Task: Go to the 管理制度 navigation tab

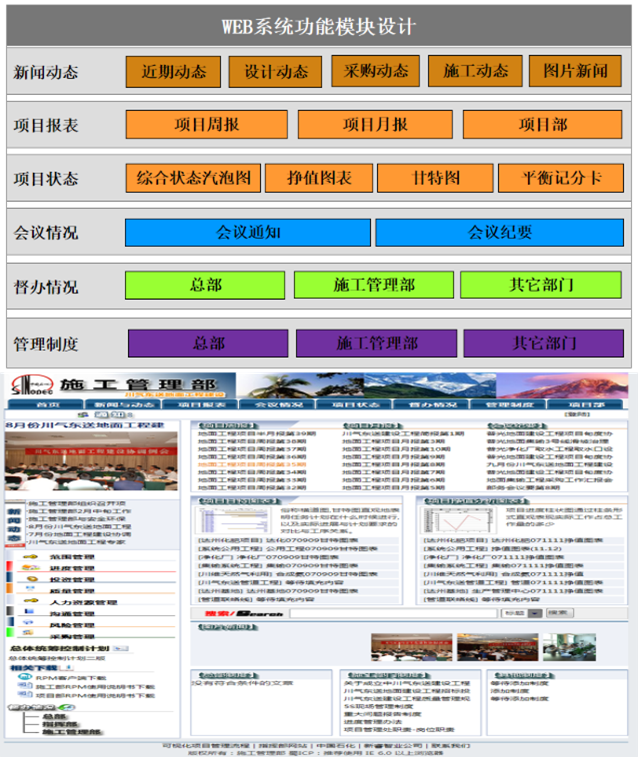Action: pyautogui.click(x=509, y=405)
